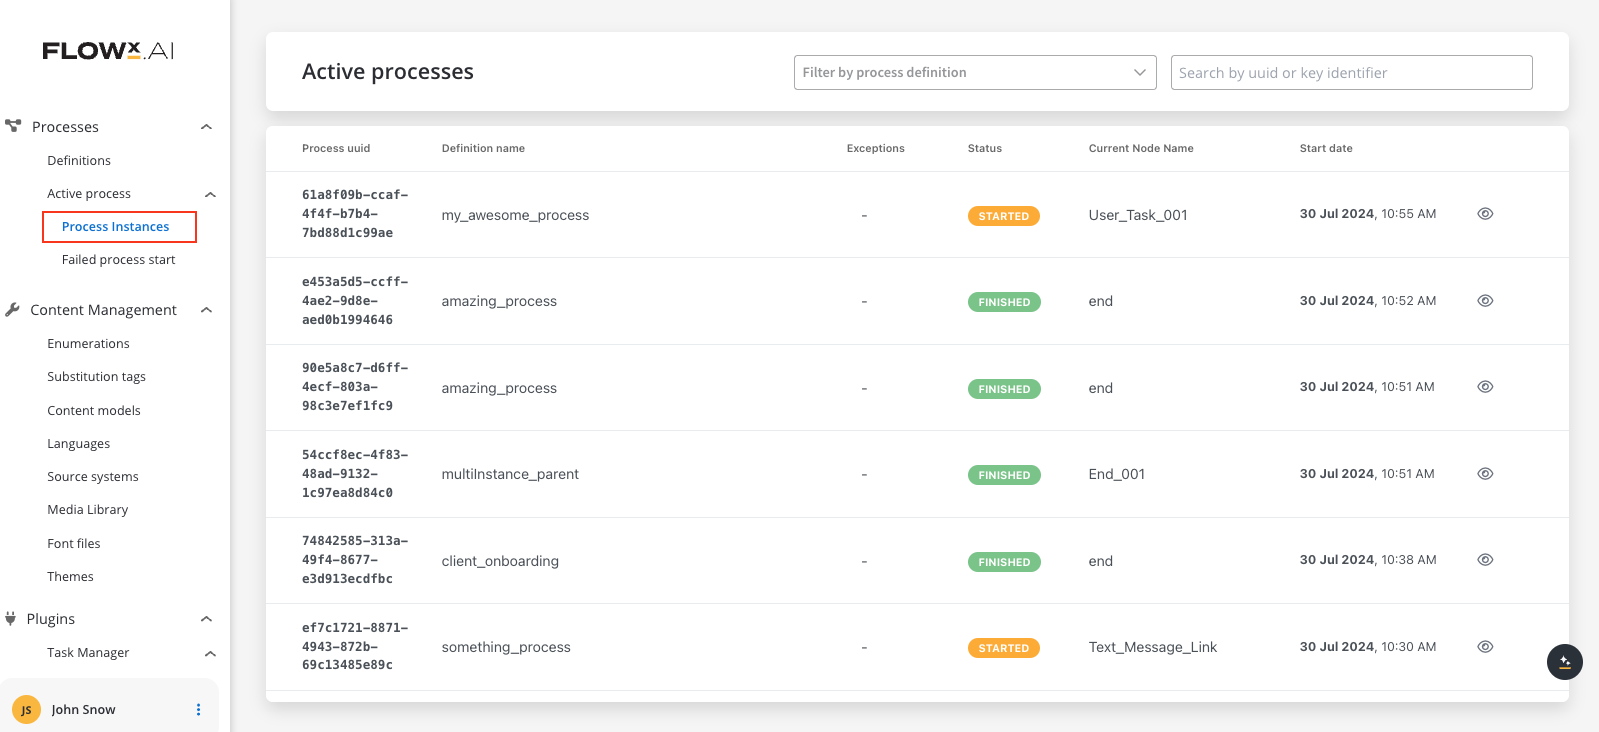
Task: Open the user options three-dot menu
Action: pos(198,710)
